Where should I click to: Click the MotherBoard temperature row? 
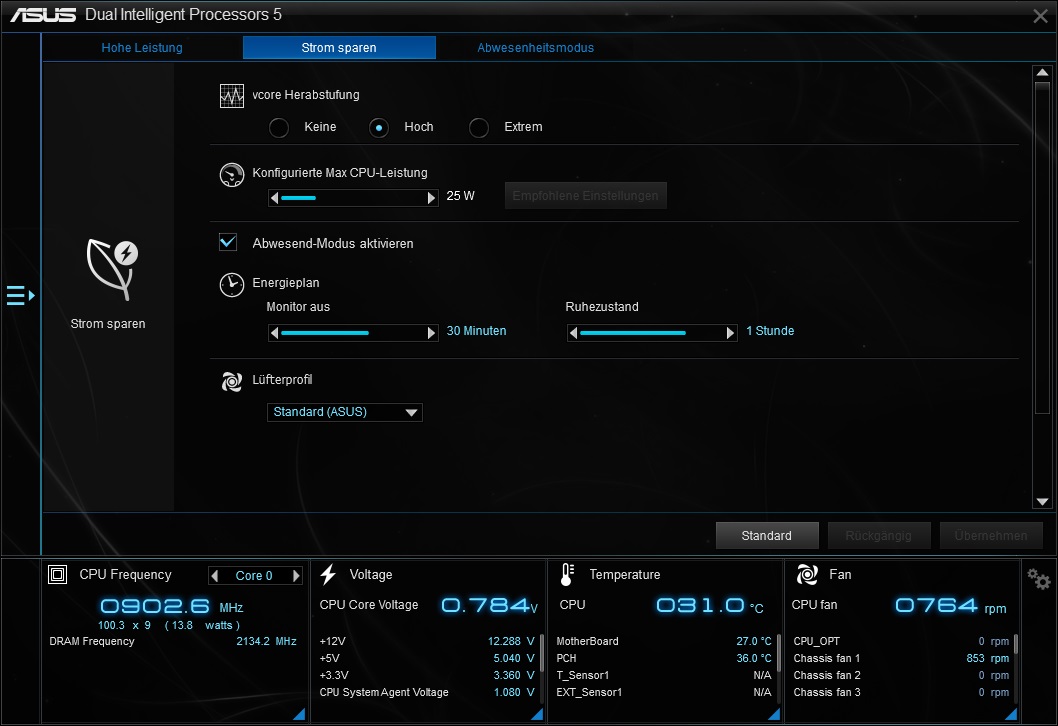(664, 642)
